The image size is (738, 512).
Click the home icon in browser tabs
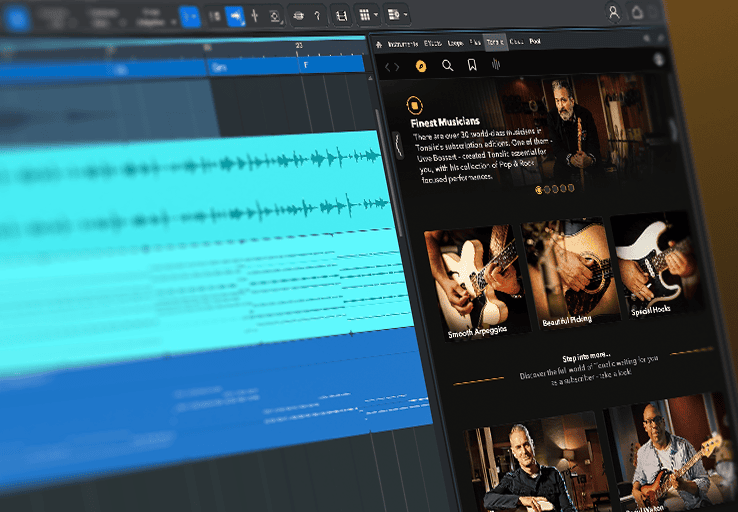[379, 43]
